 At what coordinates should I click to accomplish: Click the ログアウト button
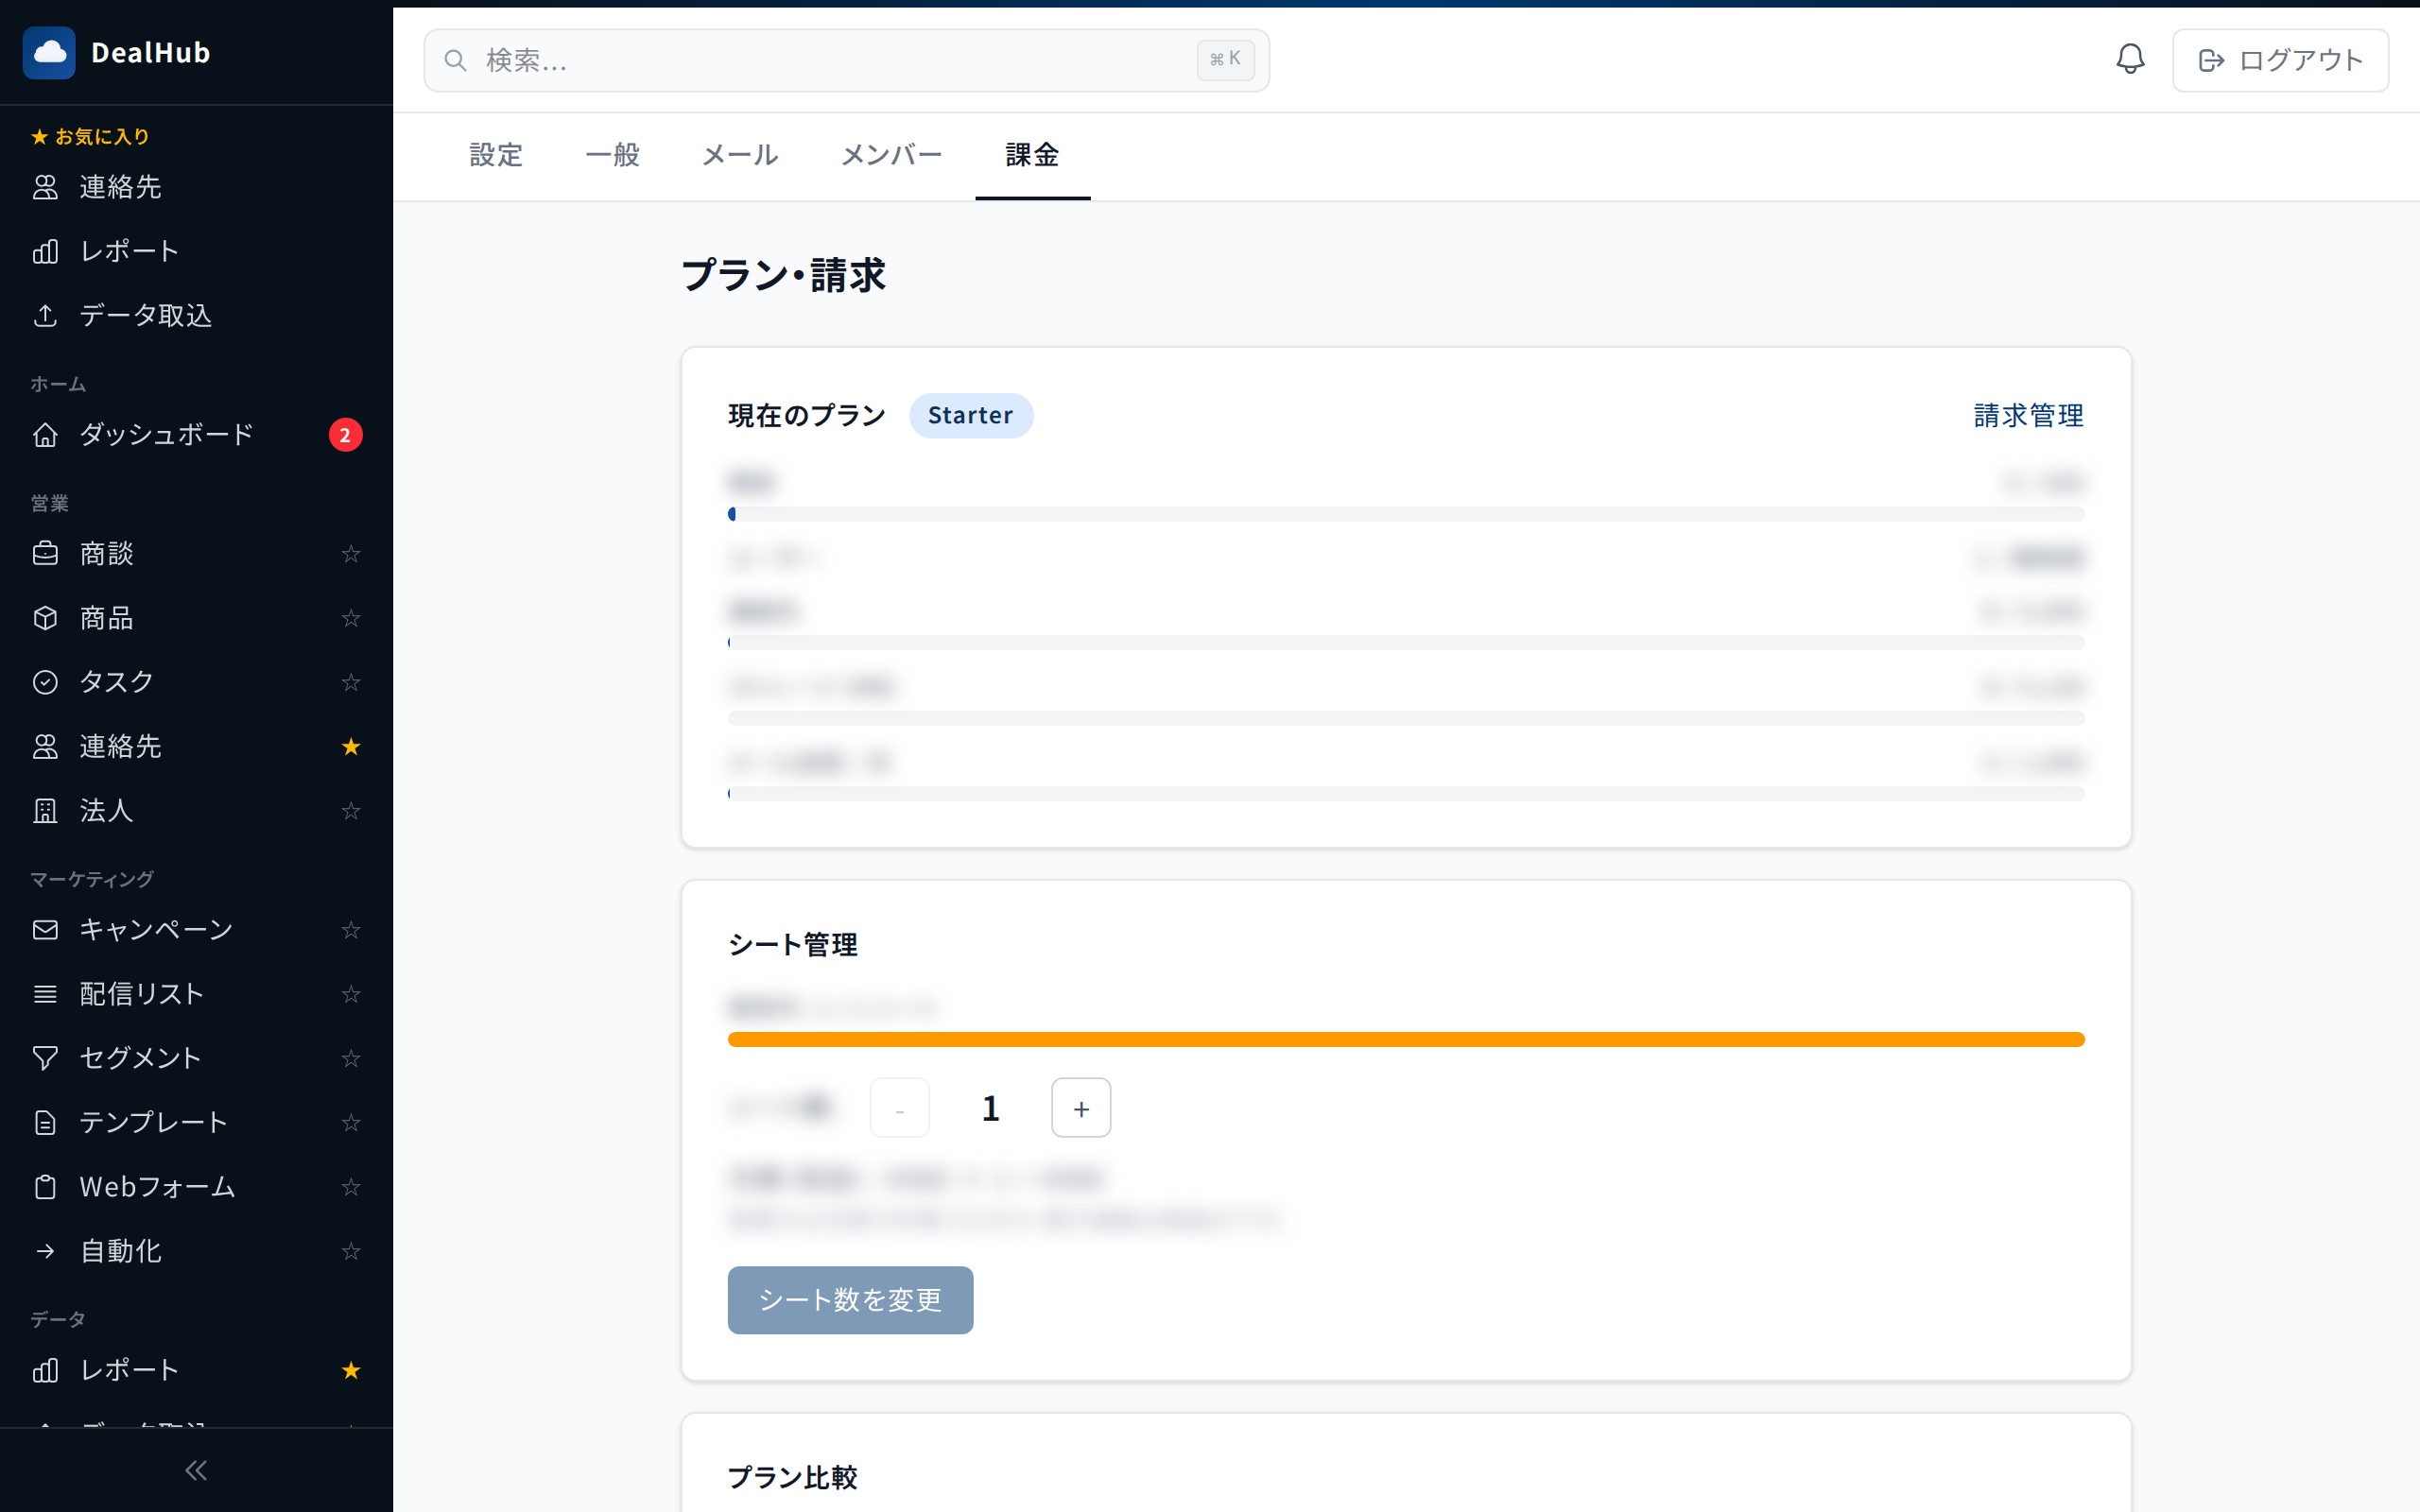pos(2280,60)
